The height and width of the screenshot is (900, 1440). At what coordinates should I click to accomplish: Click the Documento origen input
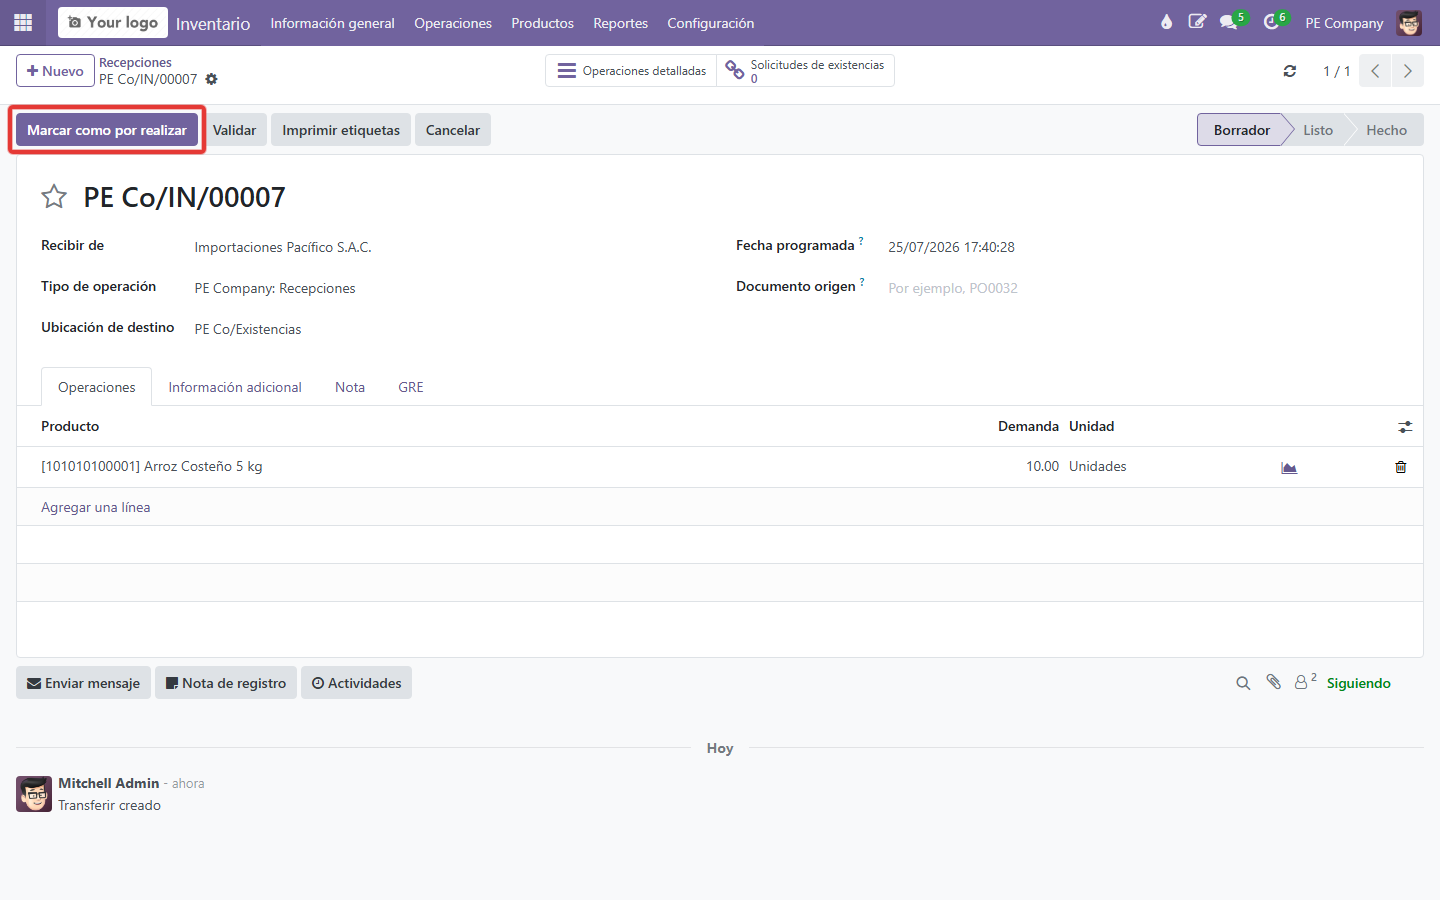point(1143,288)
